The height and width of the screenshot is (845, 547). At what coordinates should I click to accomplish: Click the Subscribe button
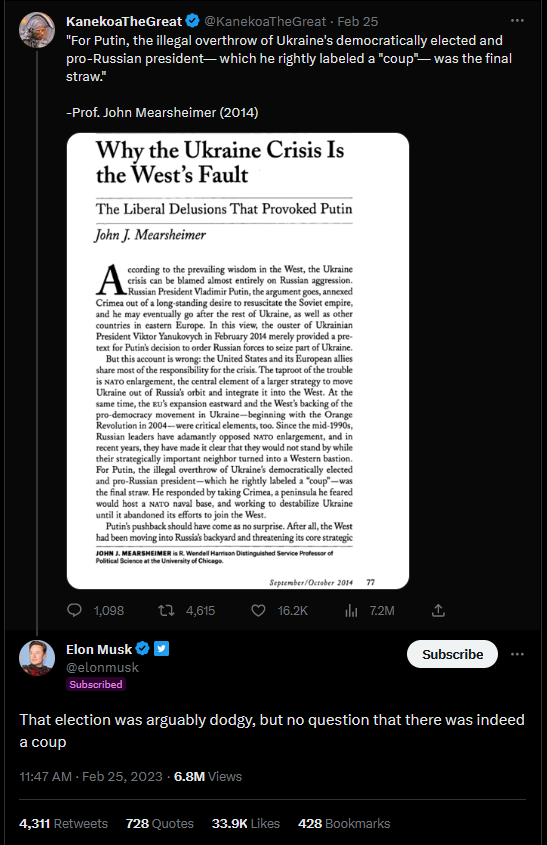(452, 654)
